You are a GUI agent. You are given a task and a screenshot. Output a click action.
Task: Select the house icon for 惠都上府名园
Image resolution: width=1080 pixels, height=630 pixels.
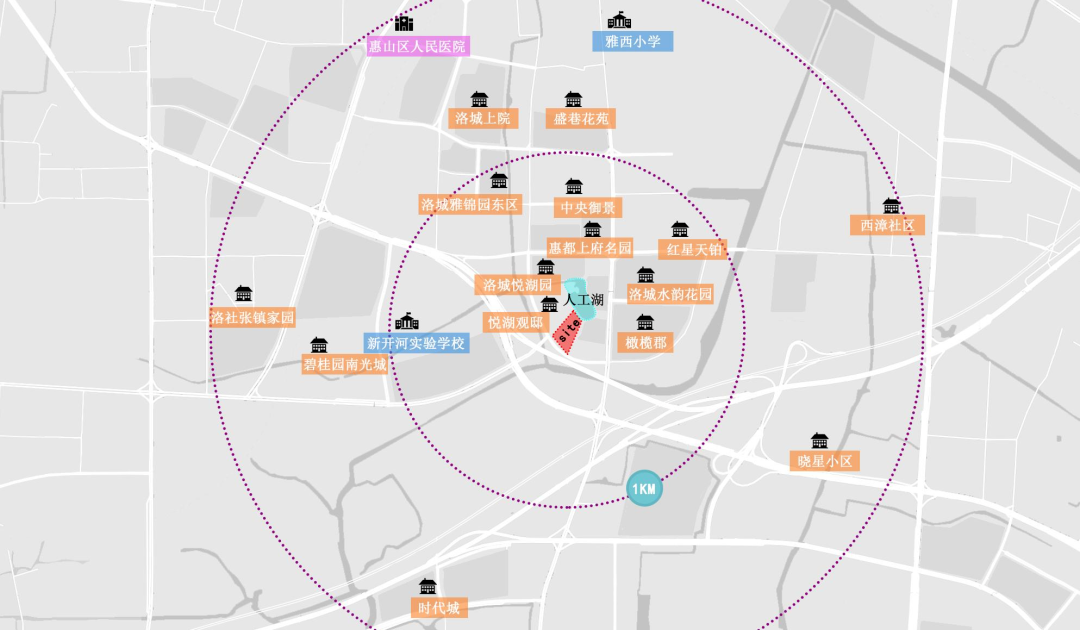pos(592,229)
